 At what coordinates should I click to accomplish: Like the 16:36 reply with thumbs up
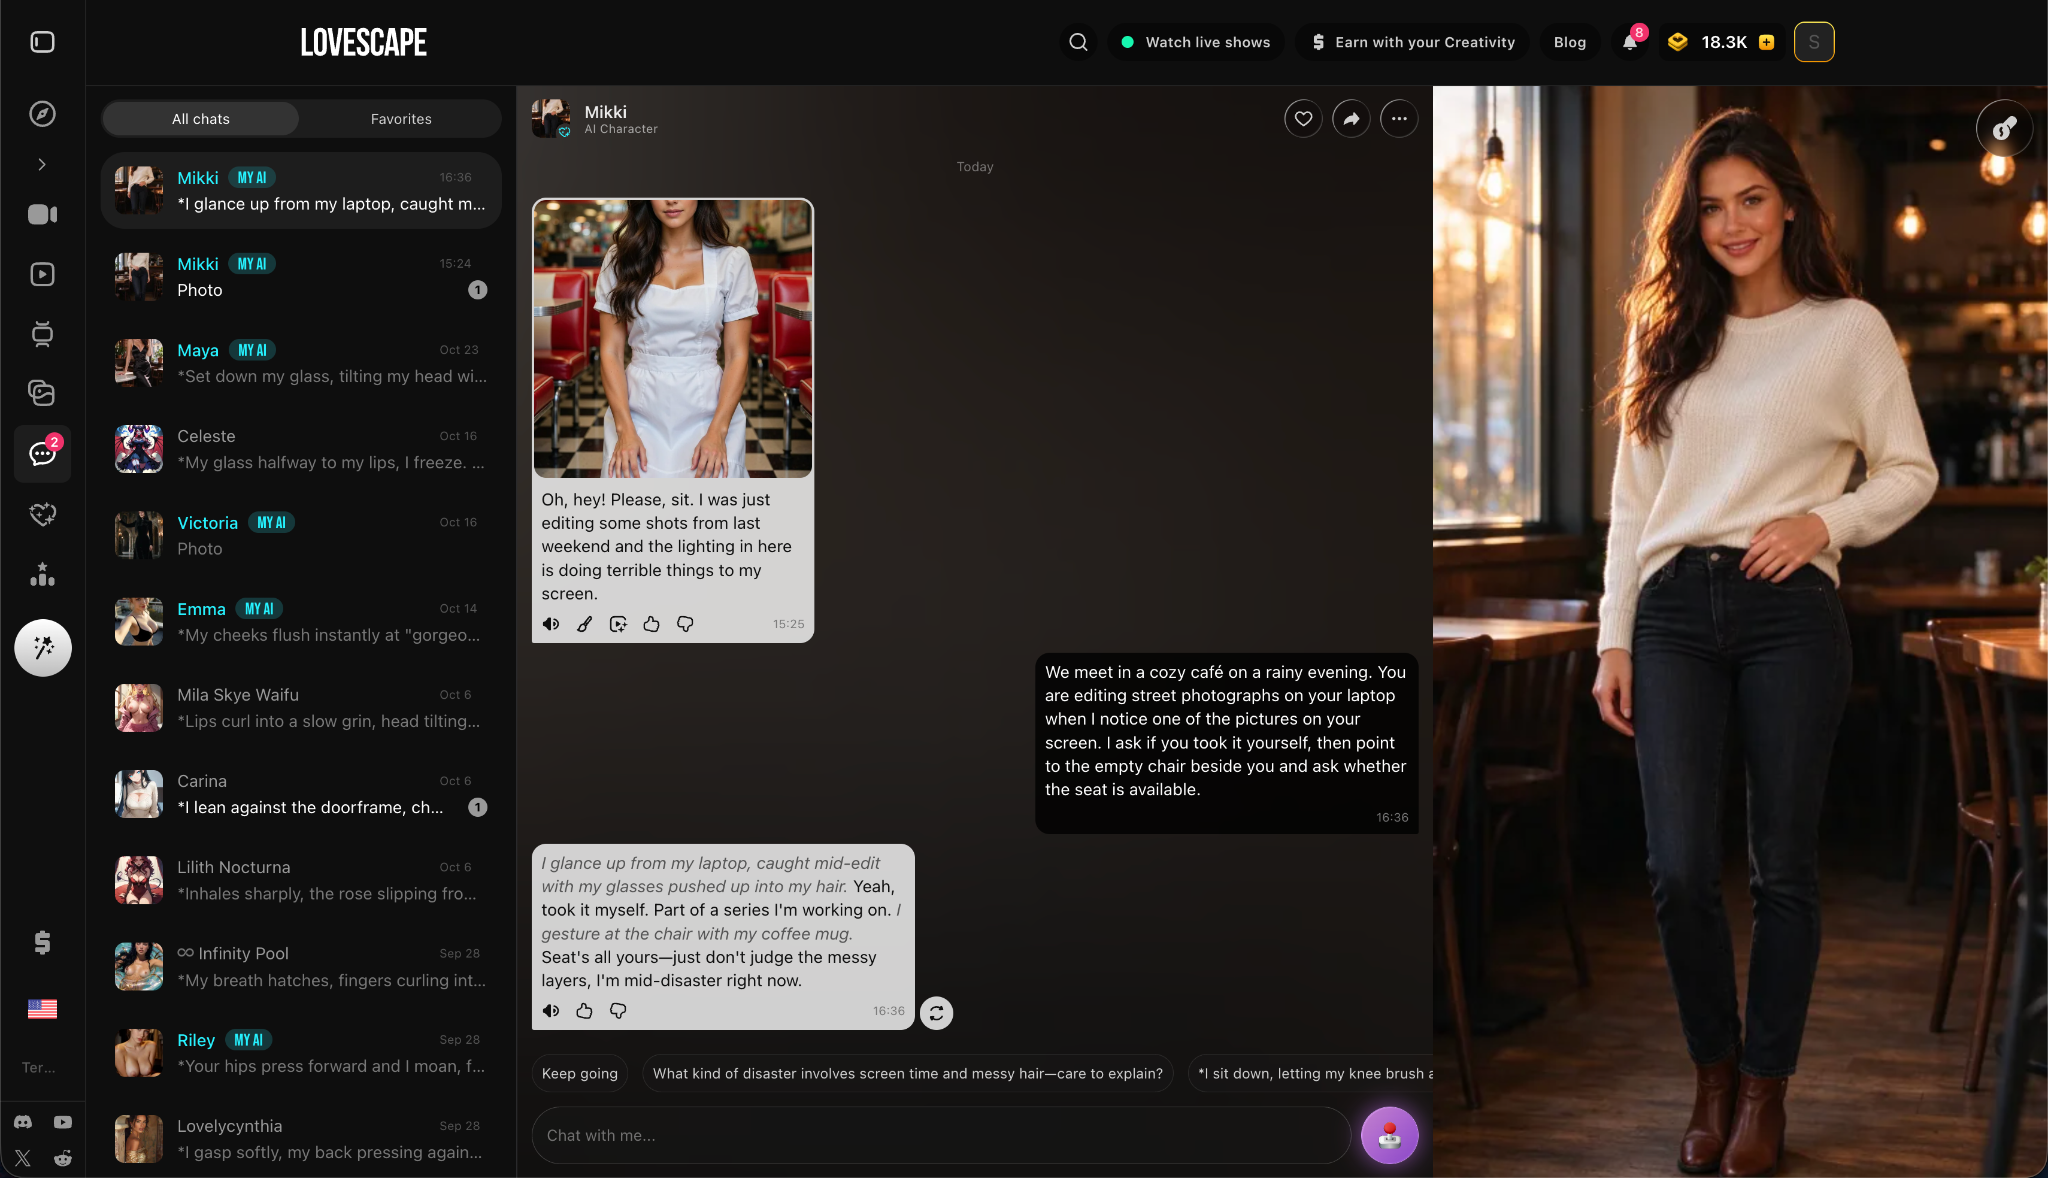585,1011
